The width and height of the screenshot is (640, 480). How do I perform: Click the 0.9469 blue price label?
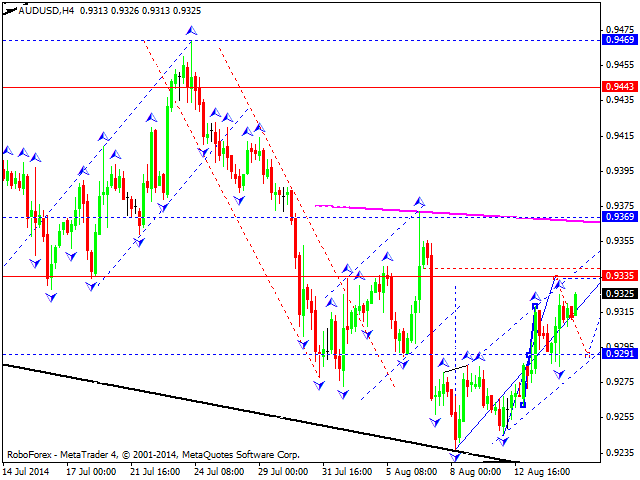(620, 40)
